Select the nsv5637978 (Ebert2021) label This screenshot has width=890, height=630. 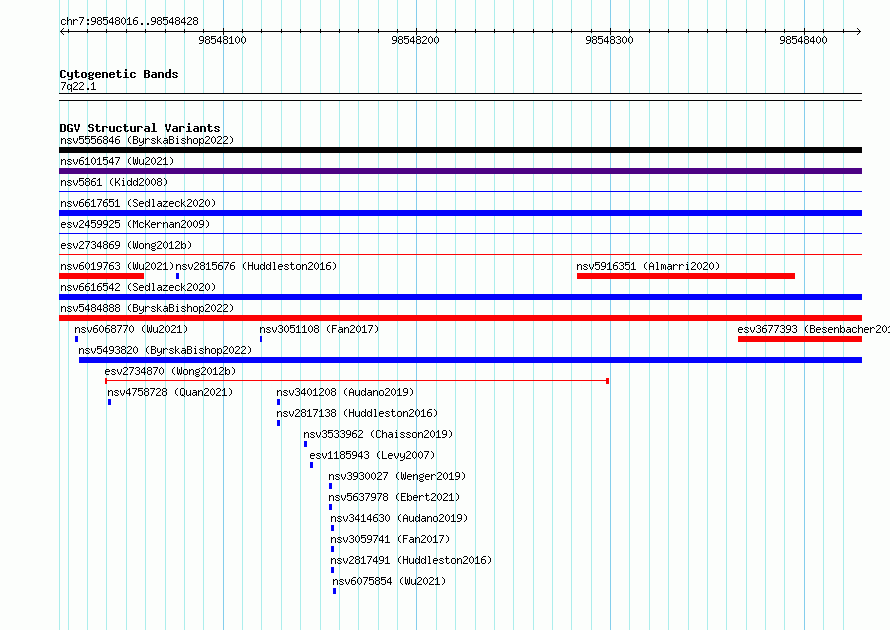394,497
